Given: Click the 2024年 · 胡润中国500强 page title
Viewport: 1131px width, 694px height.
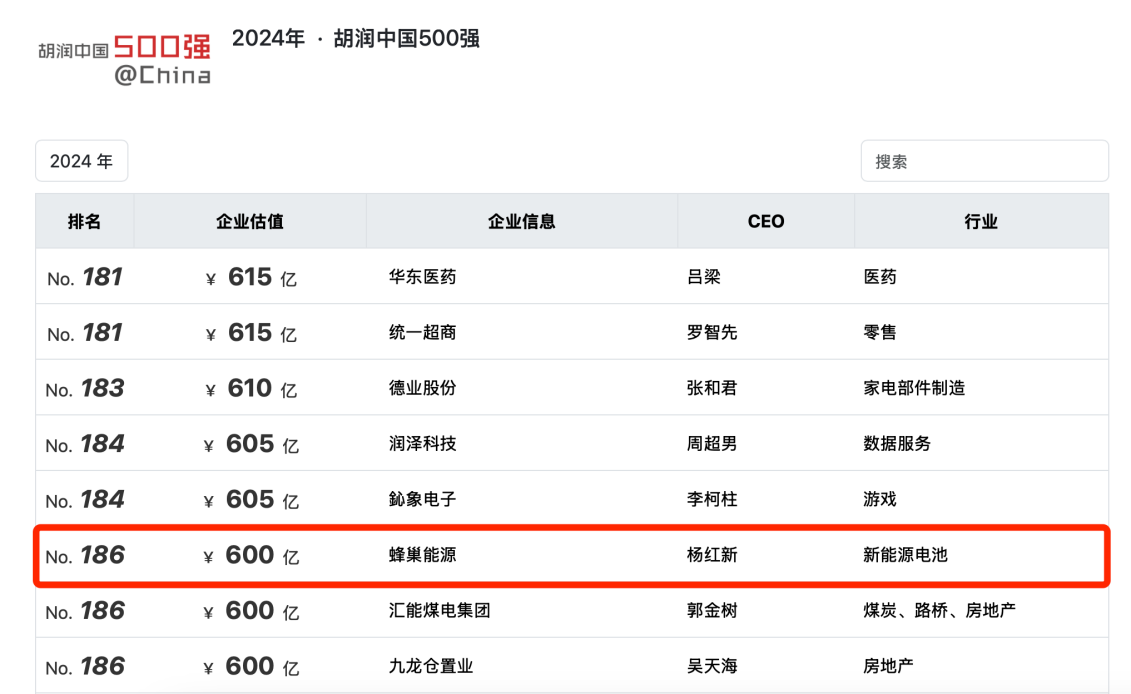Looking at the screenshot, I should tap(356, 38).
